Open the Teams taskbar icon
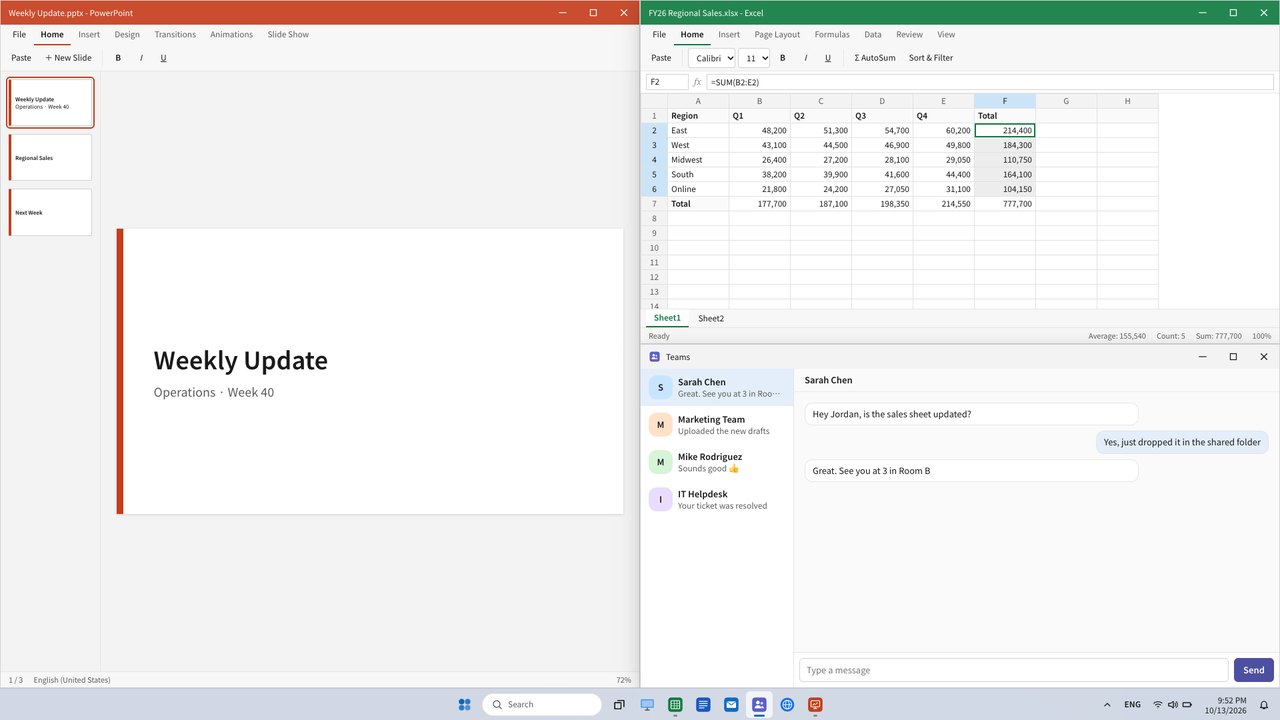 pos(759,704)
